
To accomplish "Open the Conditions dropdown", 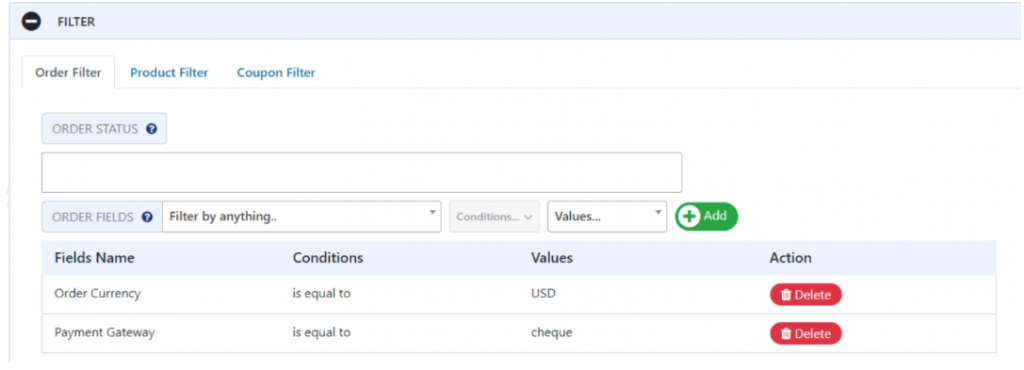I will point(494,217).
